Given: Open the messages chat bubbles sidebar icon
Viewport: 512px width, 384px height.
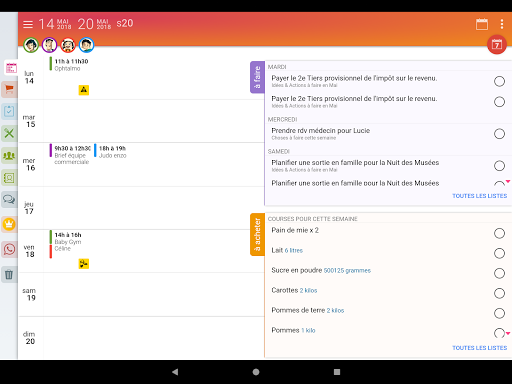Looking at the screenshot, I should [x=9, y=199].
